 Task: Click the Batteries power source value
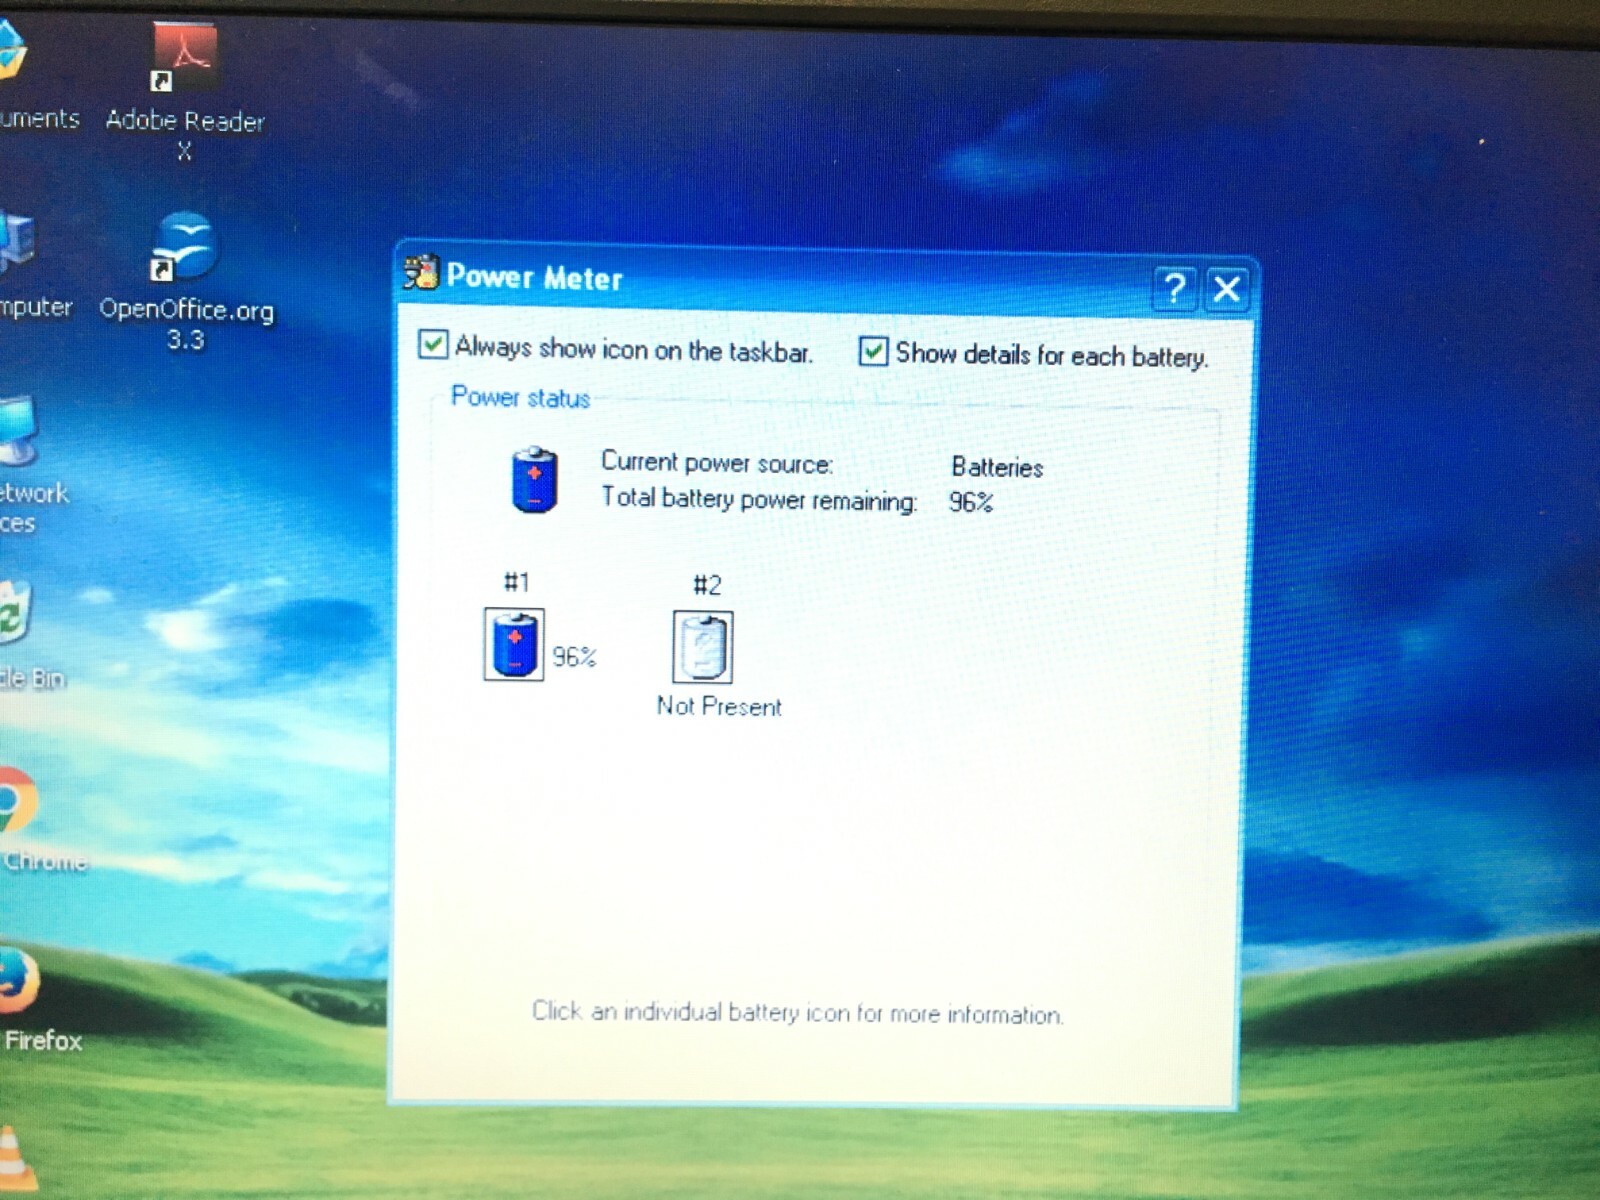click(x=997, y=467)
